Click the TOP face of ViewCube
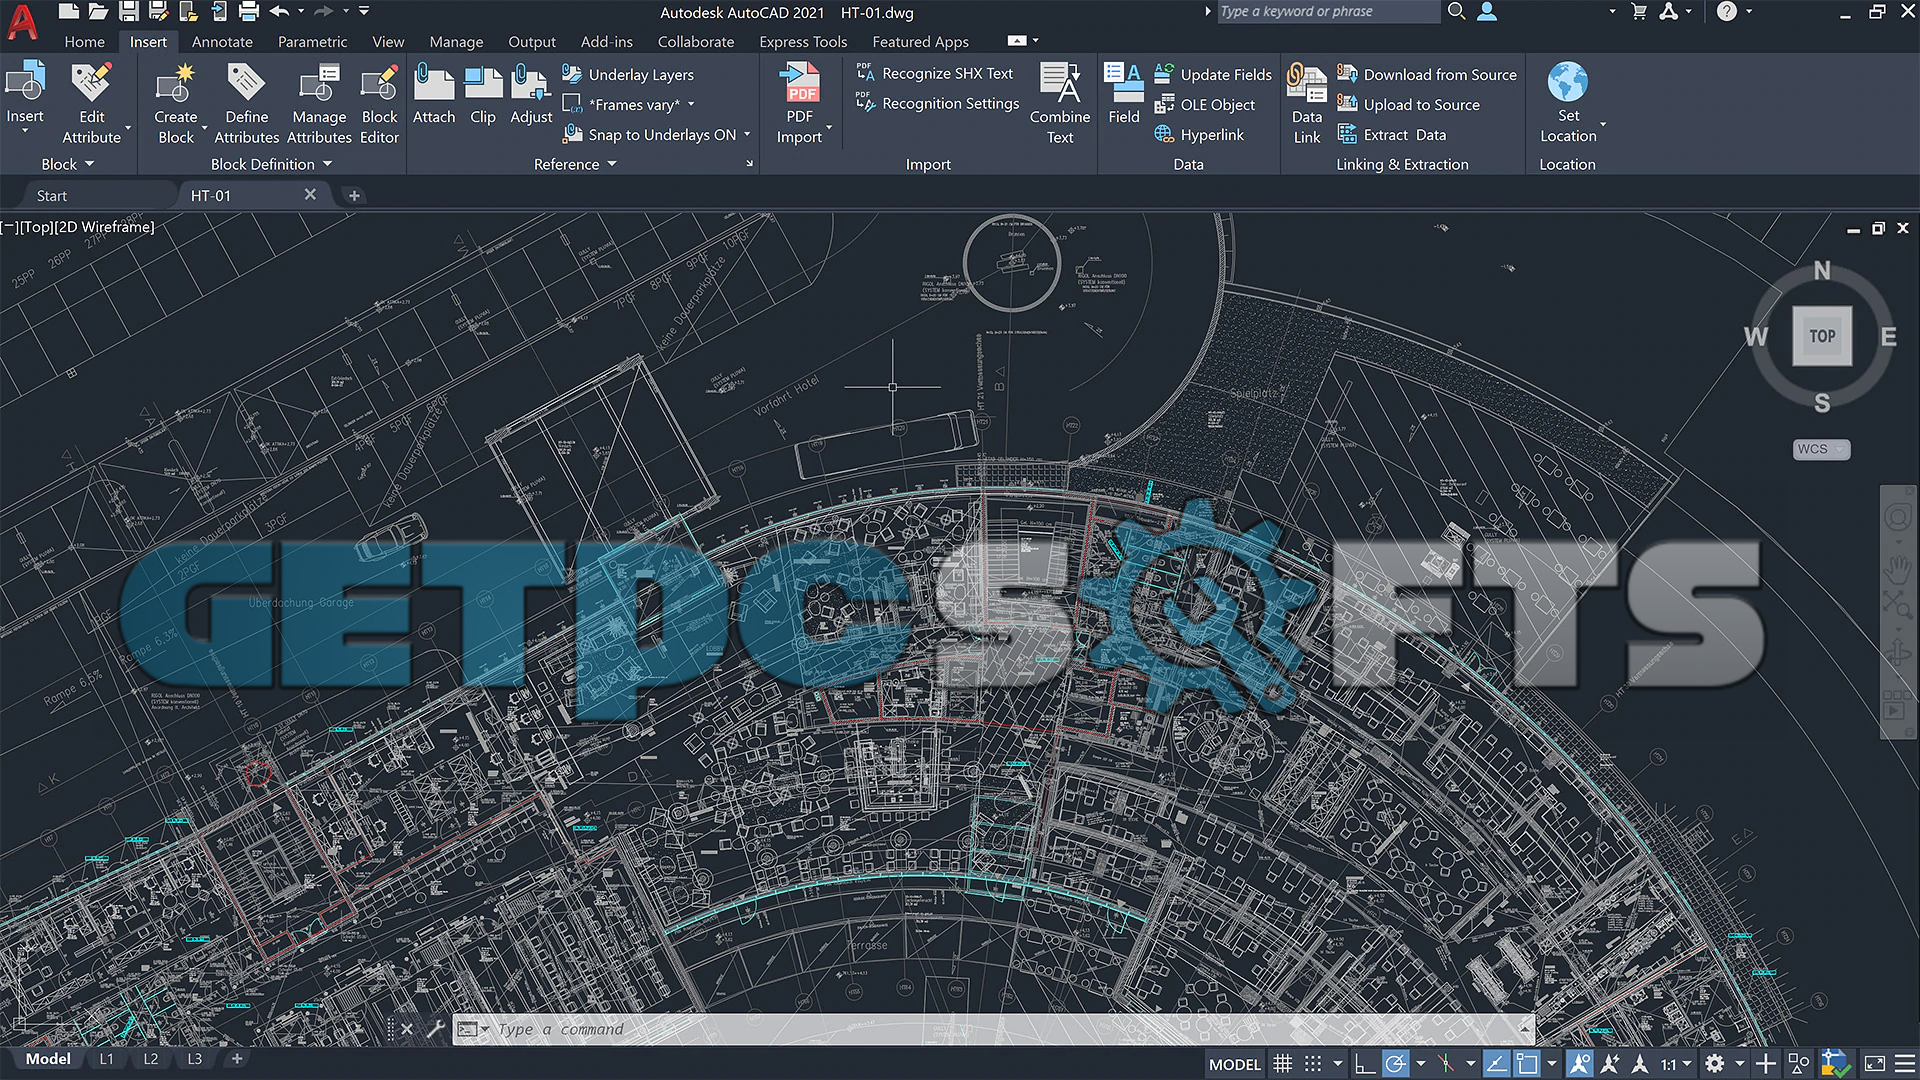 [x=1822, y=337]
